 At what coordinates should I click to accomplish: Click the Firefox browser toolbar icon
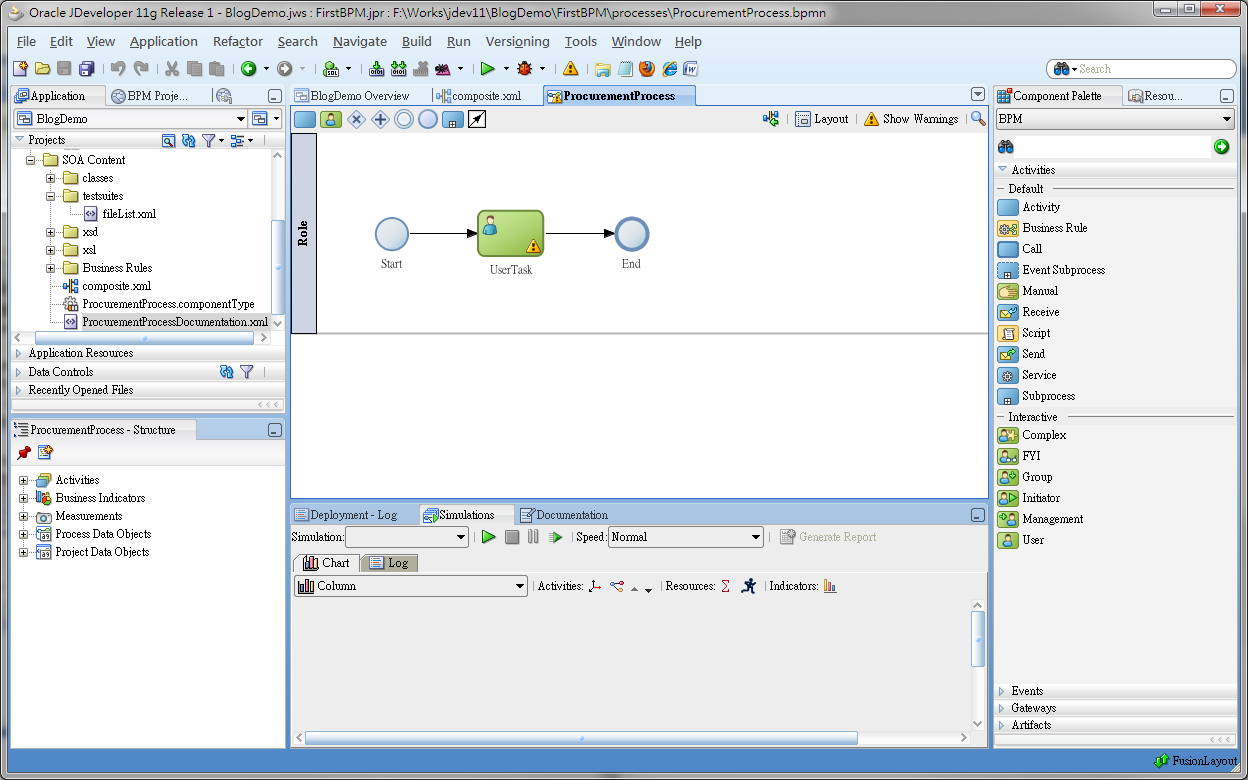(x=647, y=69)
